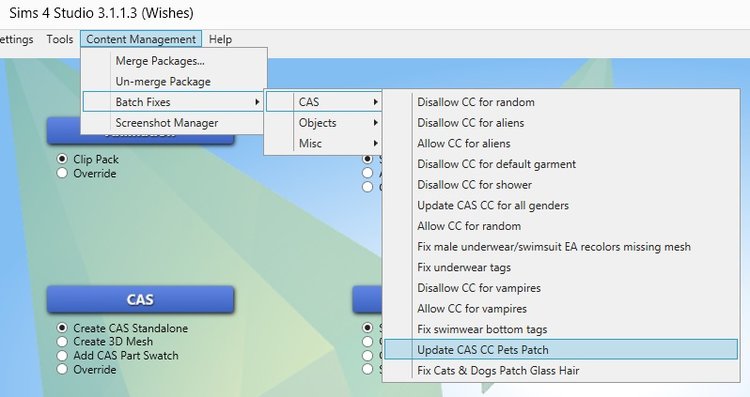Viewport: 750px width, 397px height.
Task: Open the CAS batch fixes submenu
Action: pos(323,102)
